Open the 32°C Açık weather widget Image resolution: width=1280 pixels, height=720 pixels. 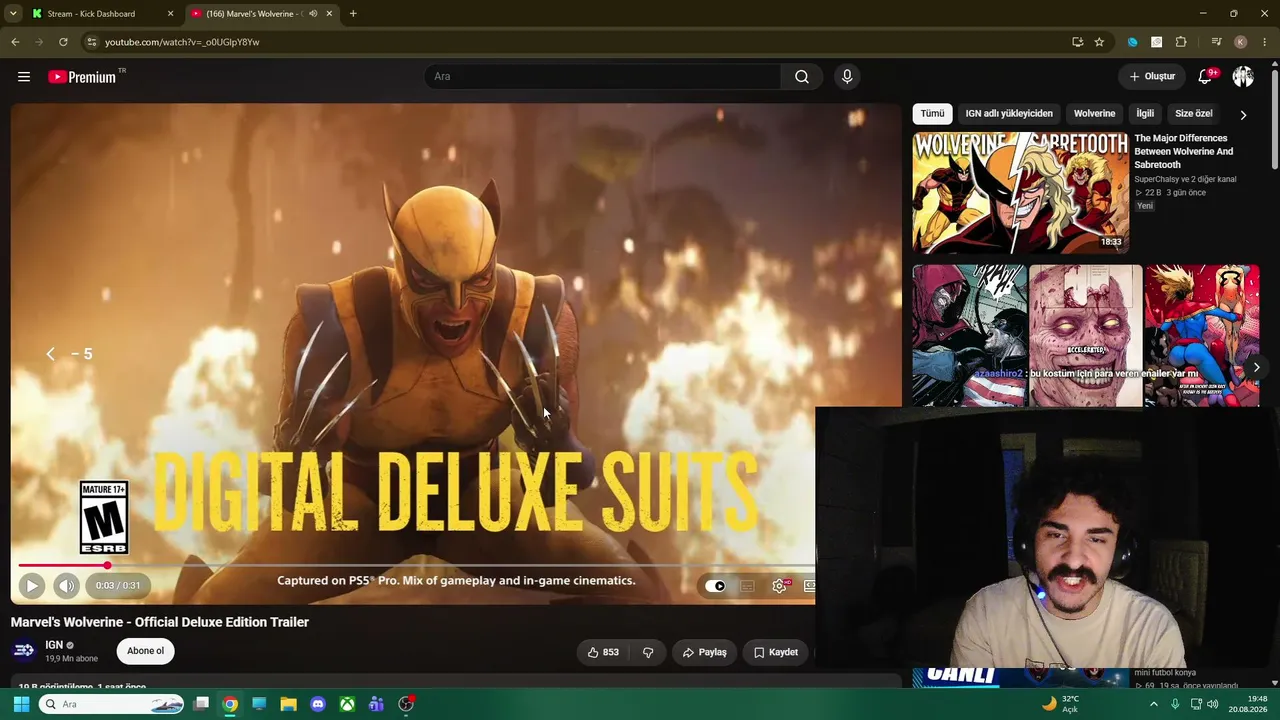coord(1061,704)
